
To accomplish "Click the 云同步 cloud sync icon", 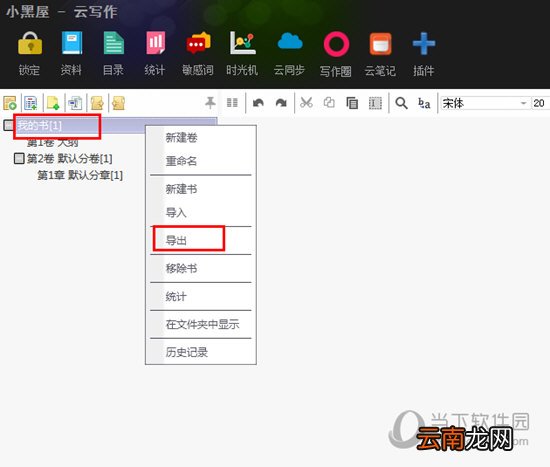I will click(x=290, y=42).
